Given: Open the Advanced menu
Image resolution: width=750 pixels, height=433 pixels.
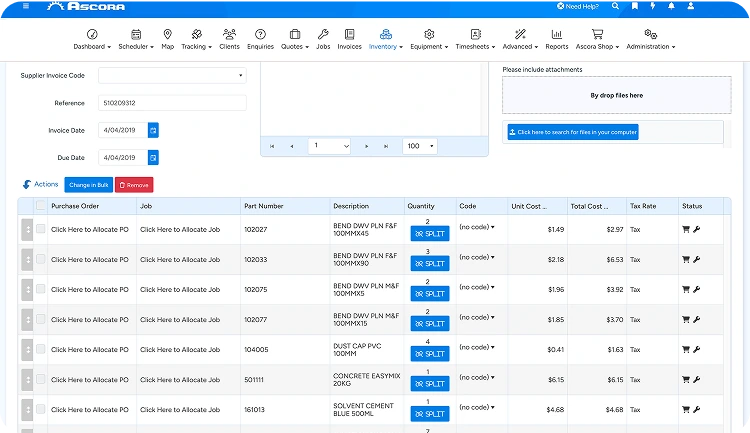Looking at the screenshot, I should pyautogui.click(x=520, y=39).
